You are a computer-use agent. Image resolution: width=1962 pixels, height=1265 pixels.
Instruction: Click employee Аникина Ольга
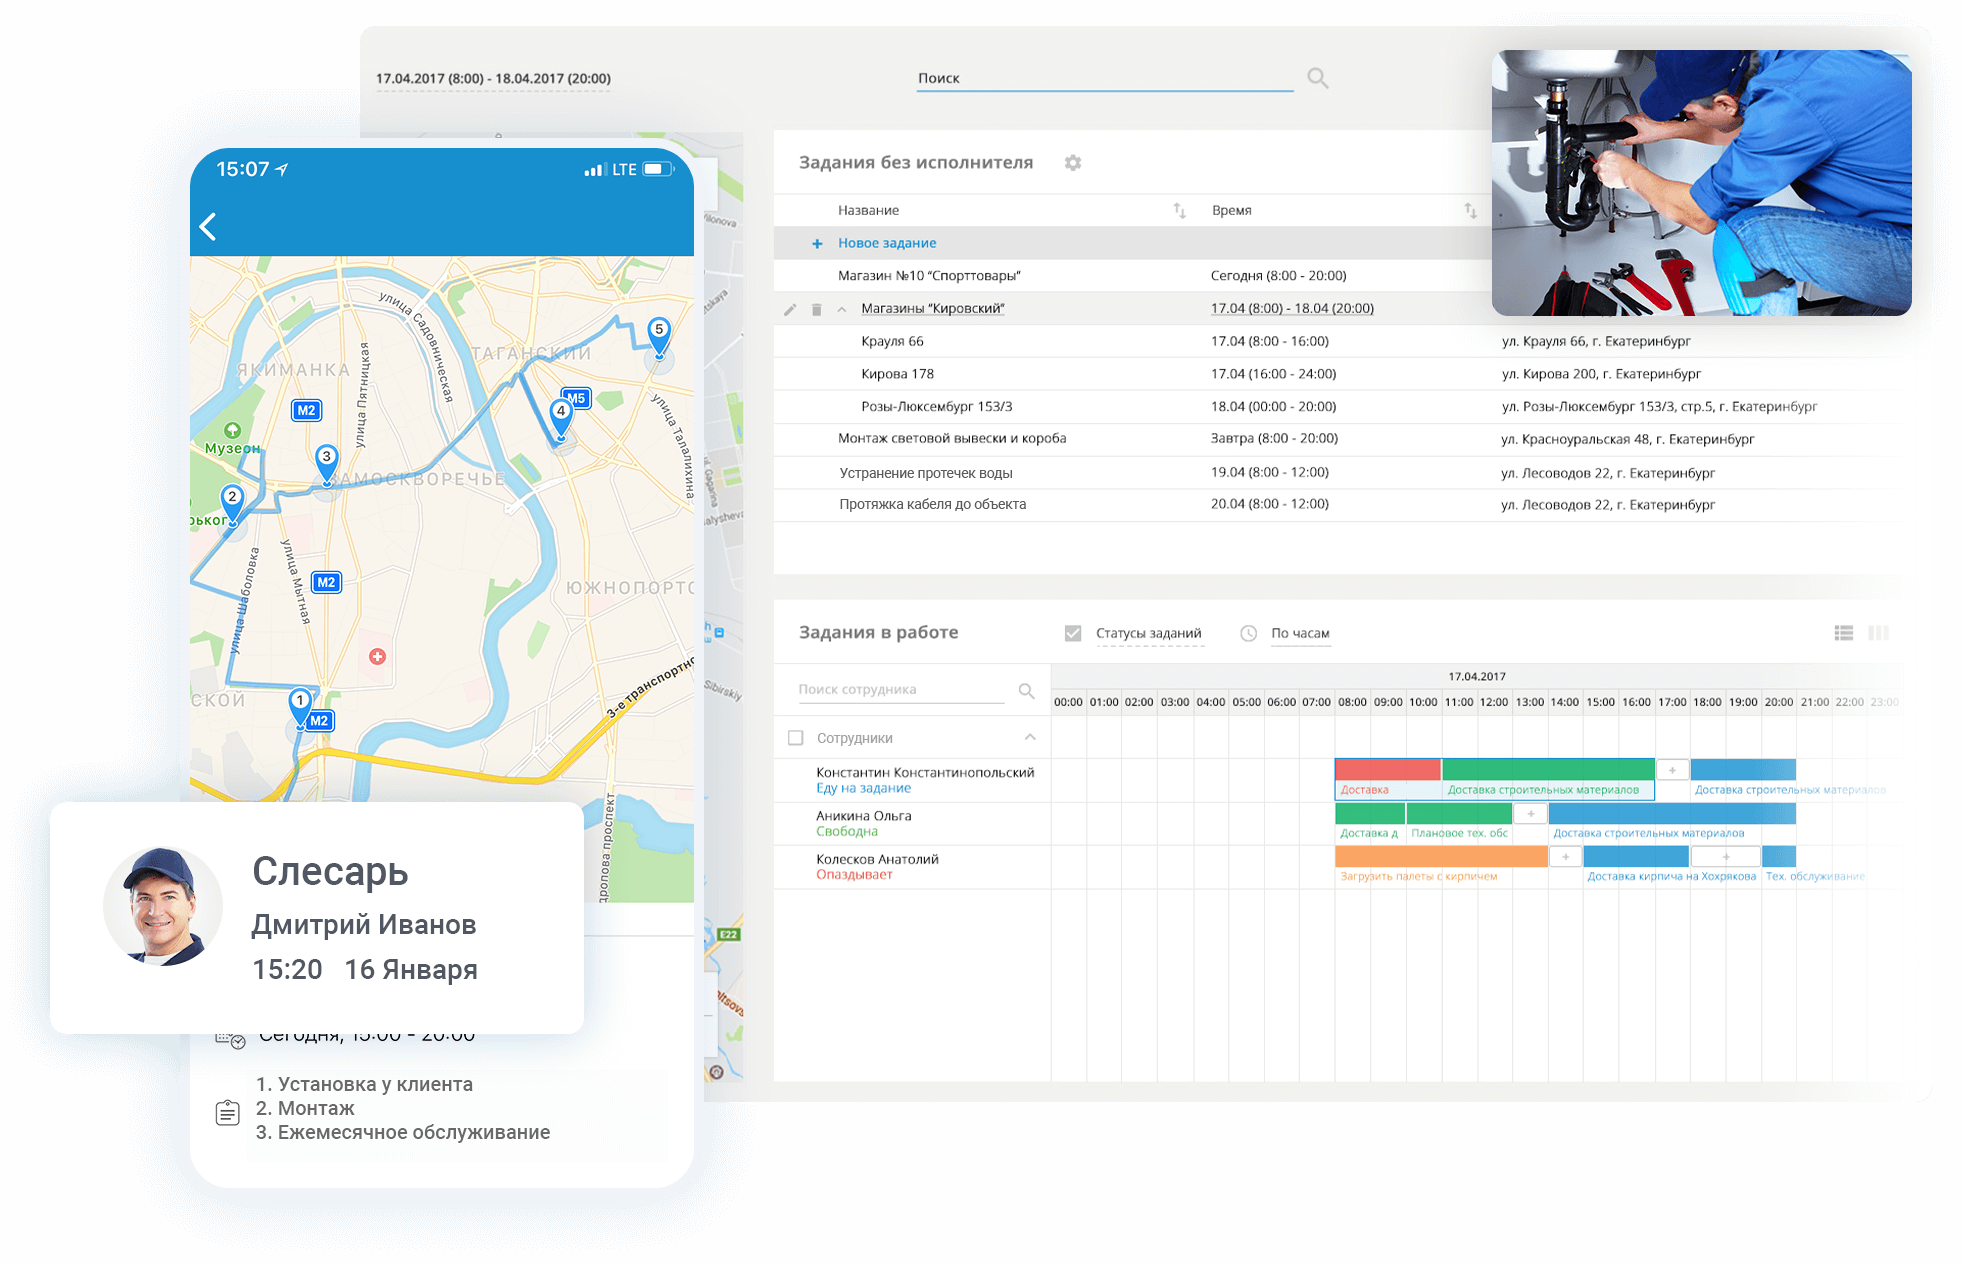tap(864, 816)
